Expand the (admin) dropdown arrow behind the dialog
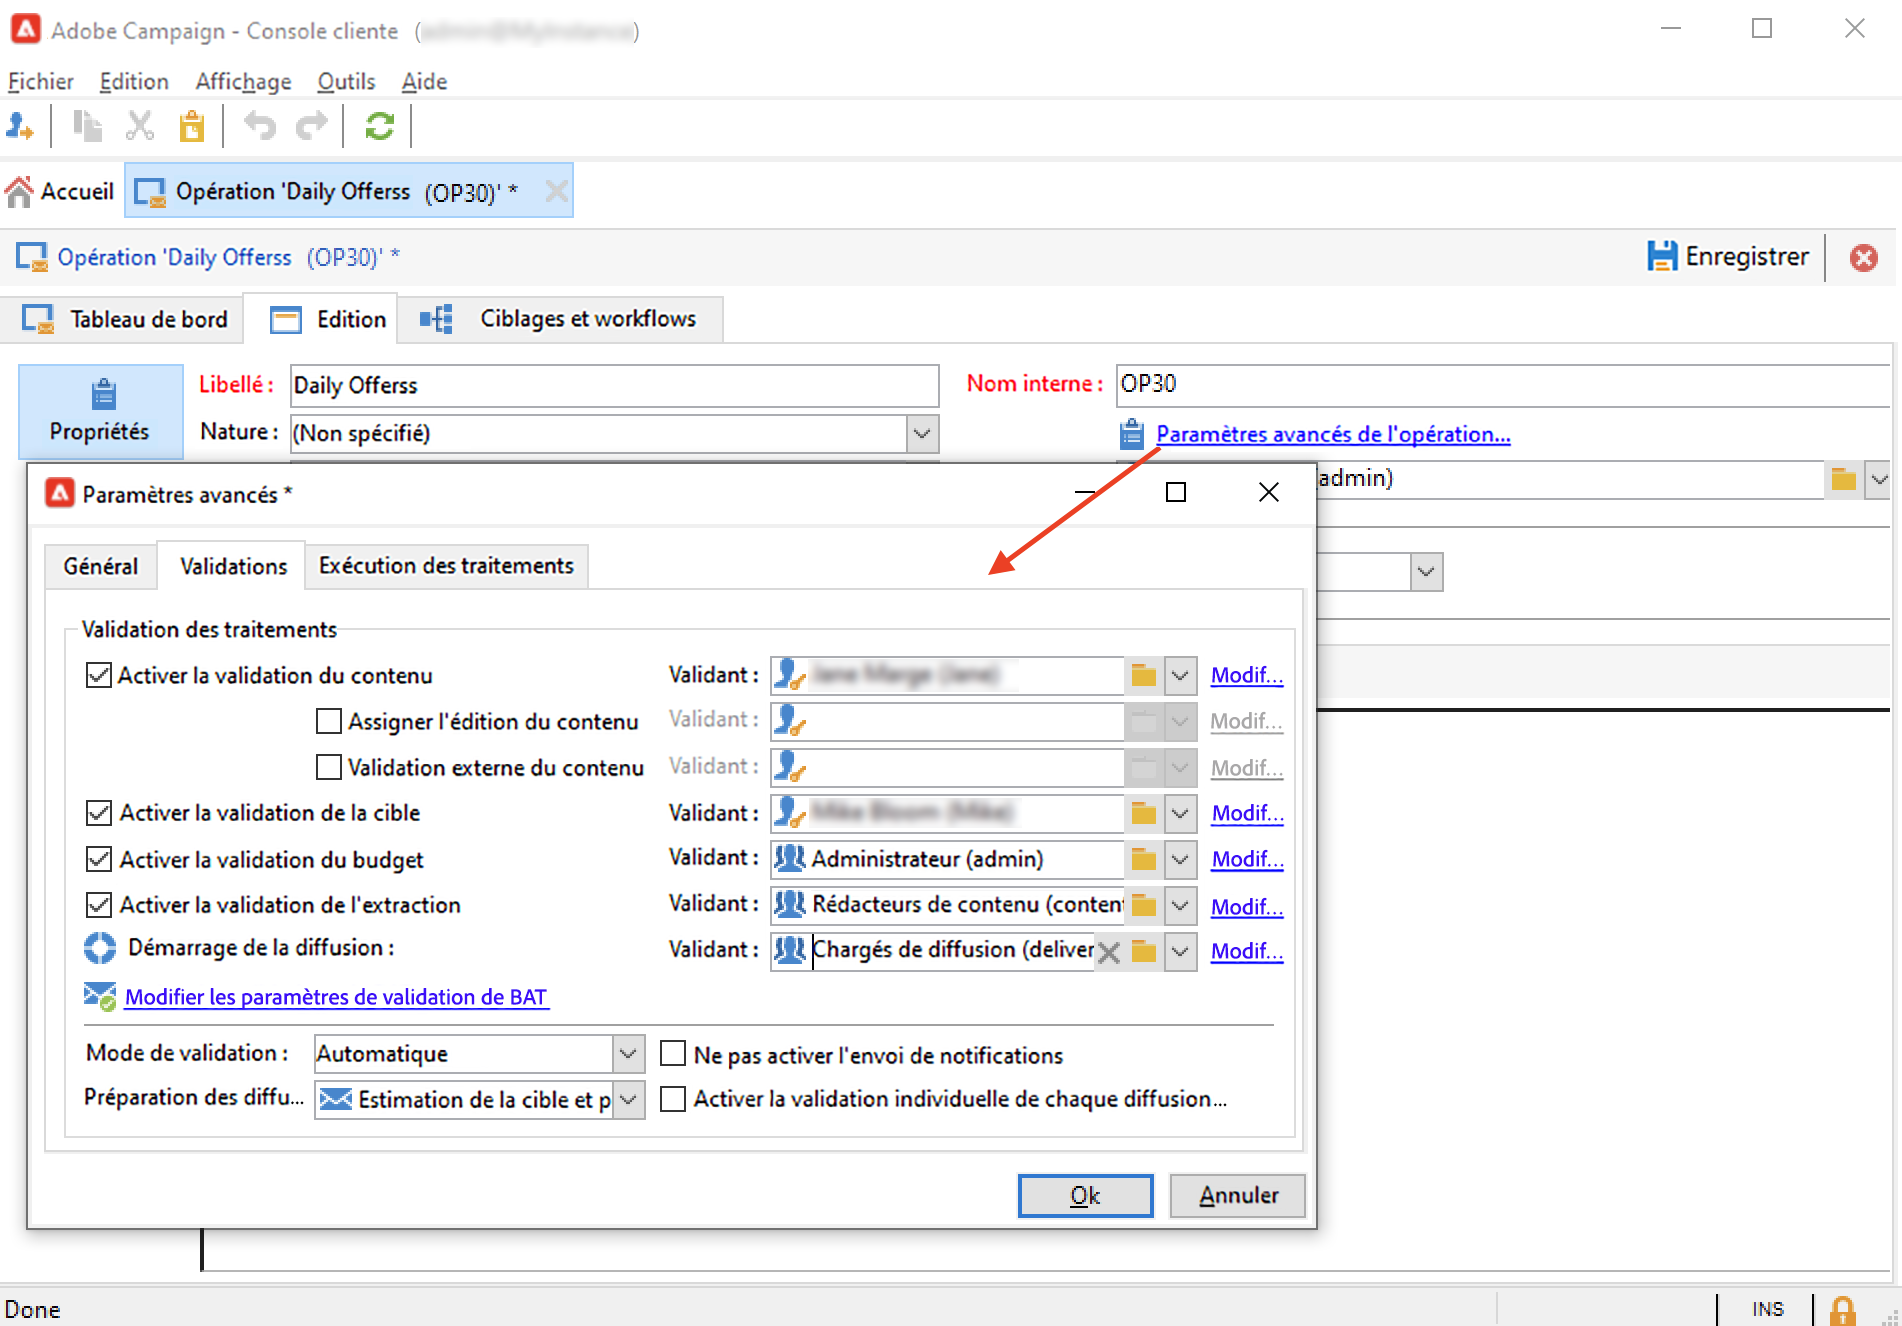The width and height of the screenshot is (1902, 1326). 1879,479
